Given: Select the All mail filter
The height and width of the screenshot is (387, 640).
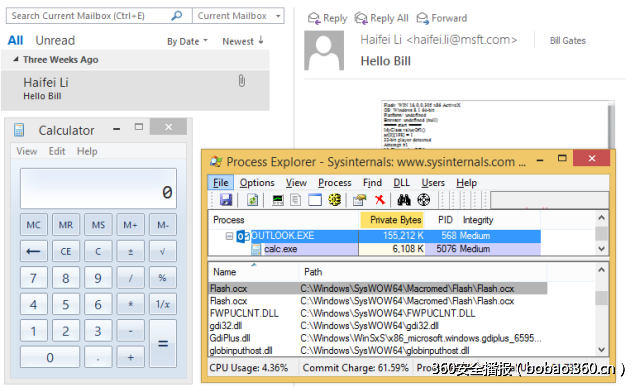Looking at the screenshot, I should (x=16, y=40).
